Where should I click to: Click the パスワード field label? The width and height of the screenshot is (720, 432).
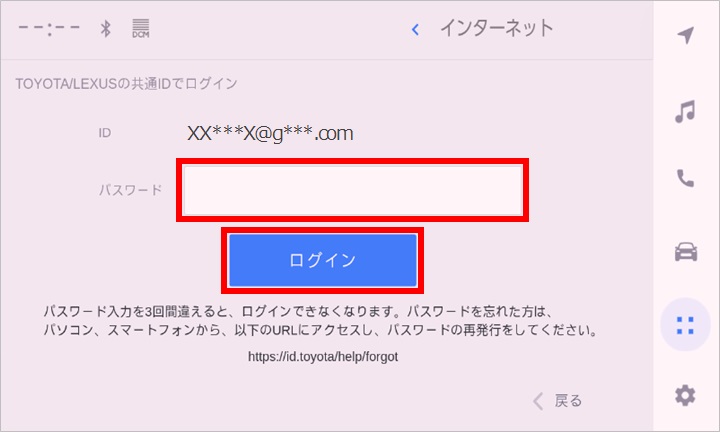130,190
